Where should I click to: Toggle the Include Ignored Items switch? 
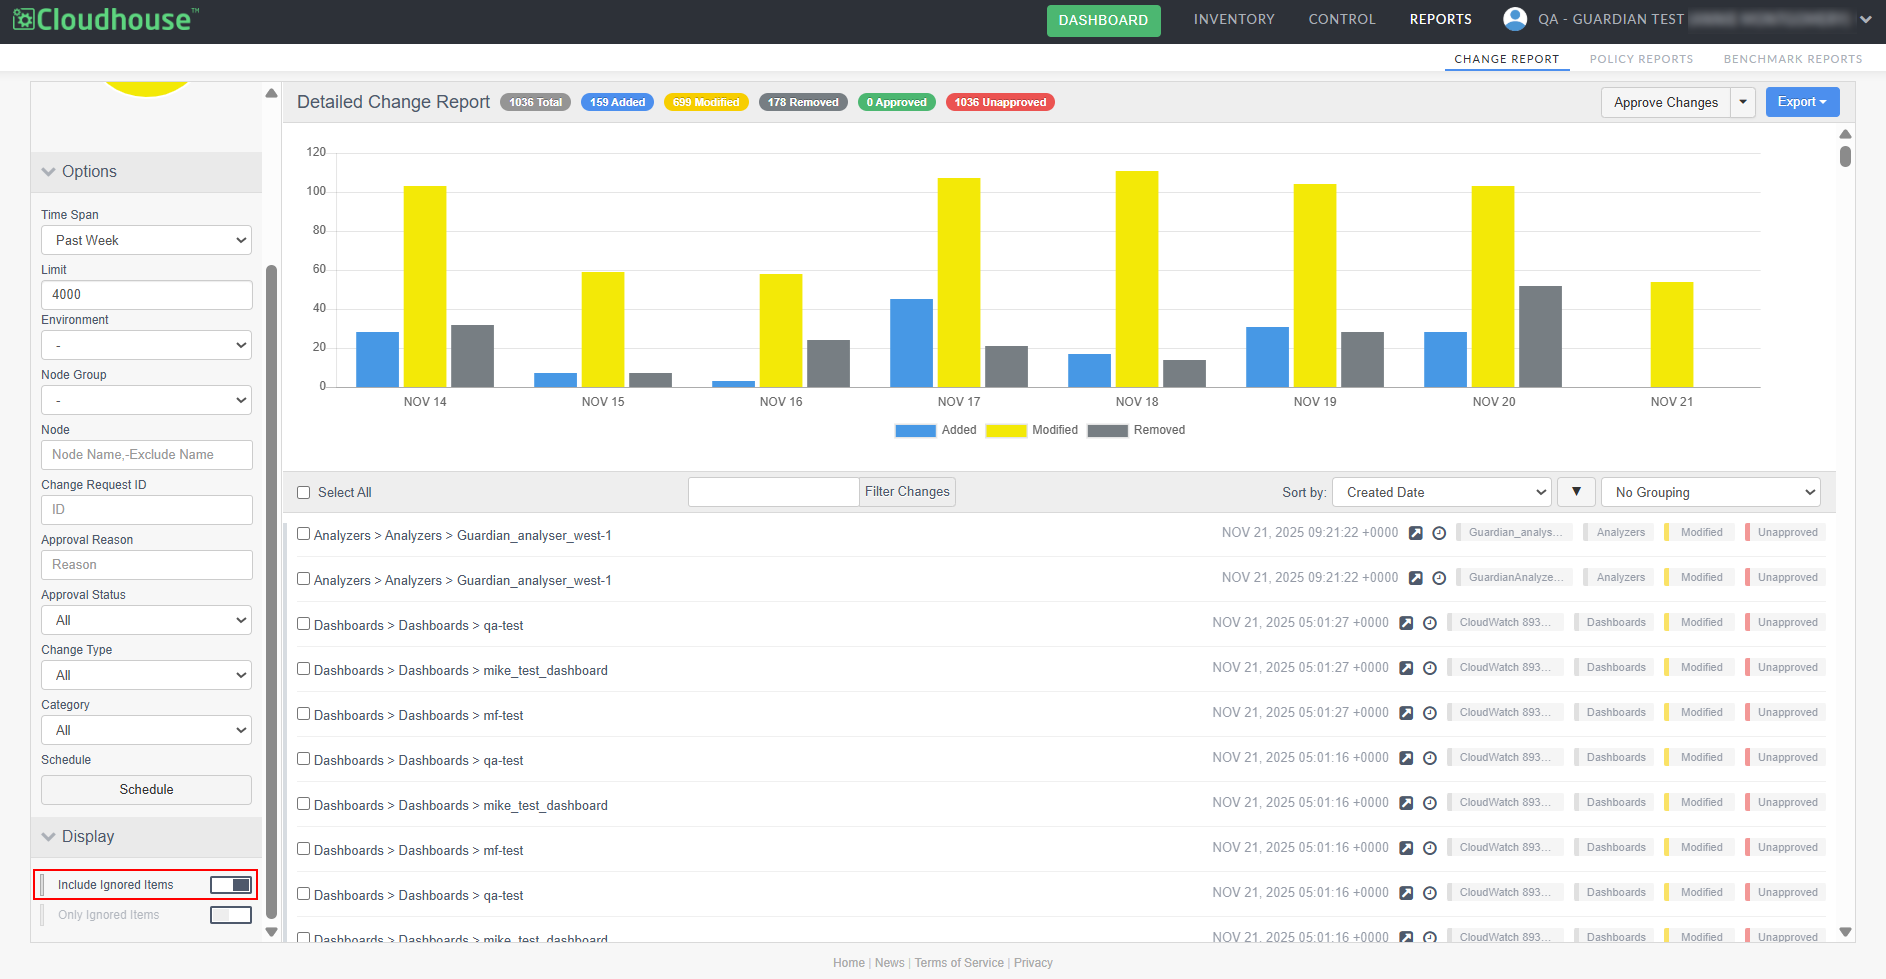click(230, 885)
